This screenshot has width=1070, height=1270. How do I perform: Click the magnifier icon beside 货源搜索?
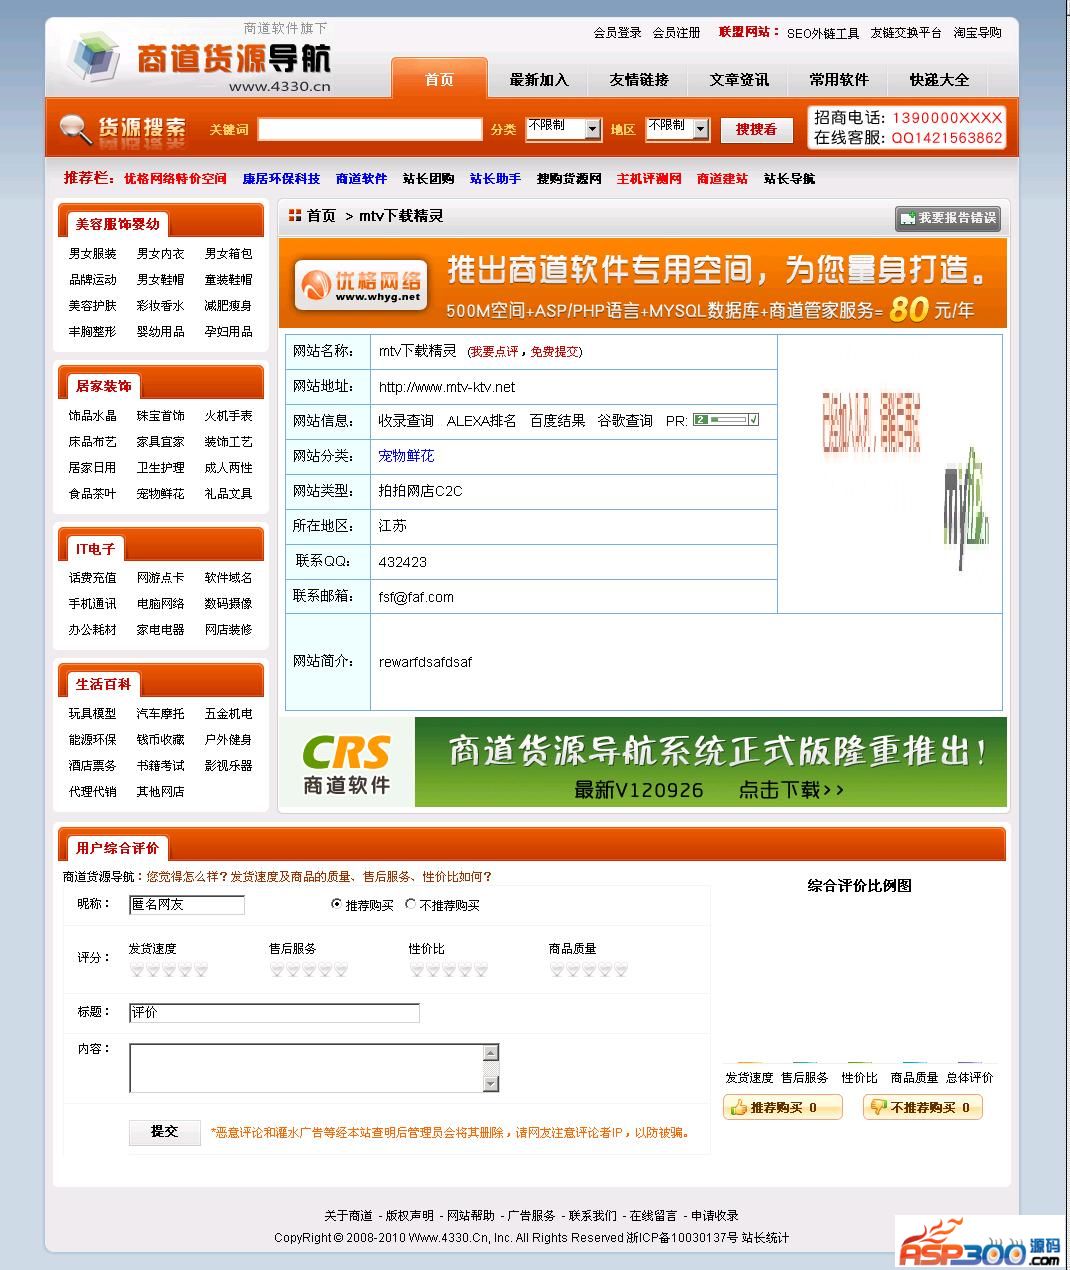(x=75, y=129)
